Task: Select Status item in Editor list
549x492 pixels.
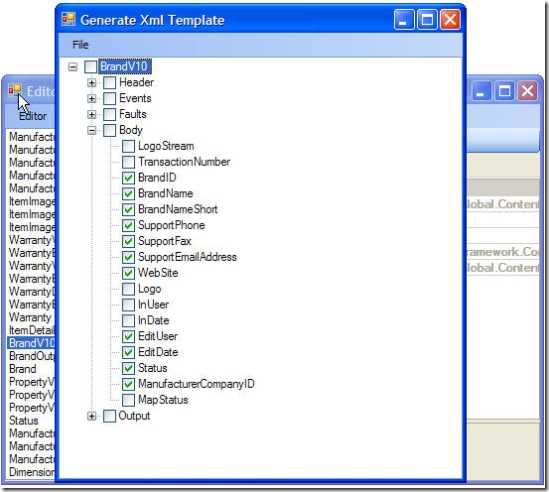Action: pyautogui.click(x=24, y=421)
